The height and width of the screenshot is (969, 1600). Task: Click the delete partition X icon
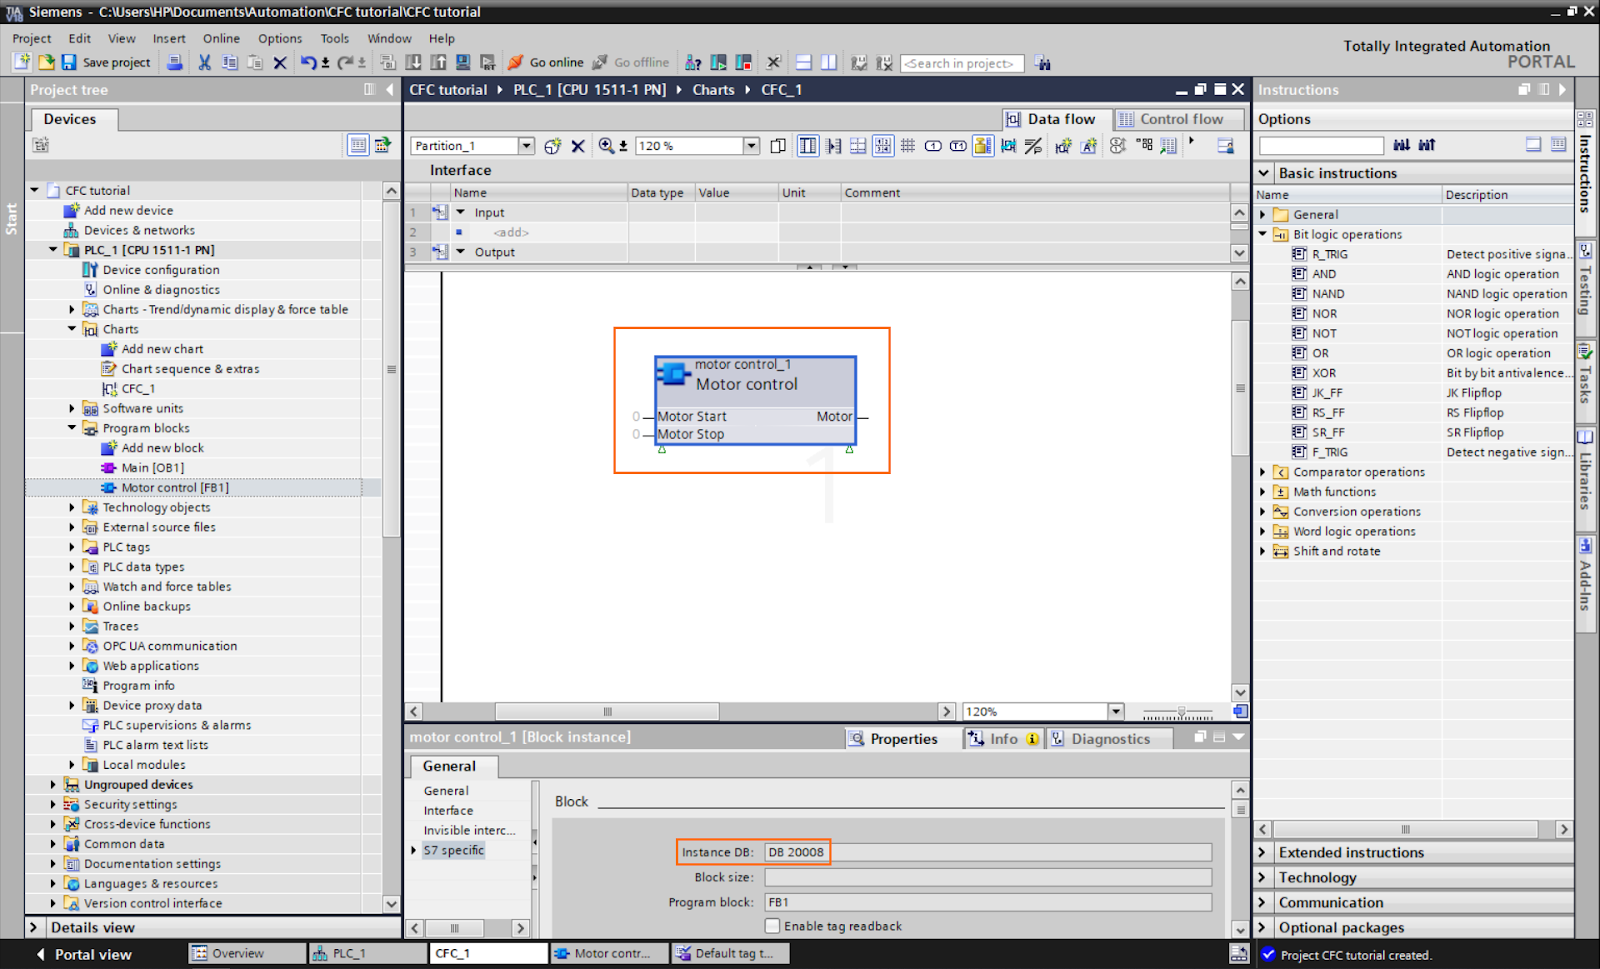(578, 145)
